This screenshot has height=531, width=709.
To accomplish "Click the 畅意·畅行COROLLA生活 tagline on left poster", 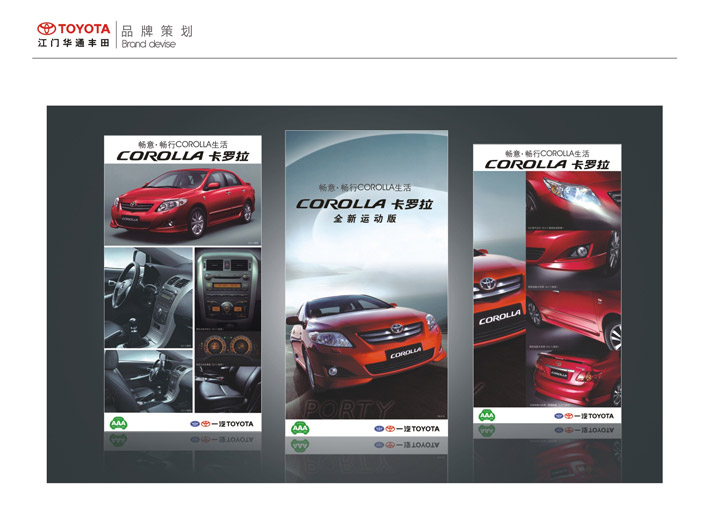I will coord(183,144).
